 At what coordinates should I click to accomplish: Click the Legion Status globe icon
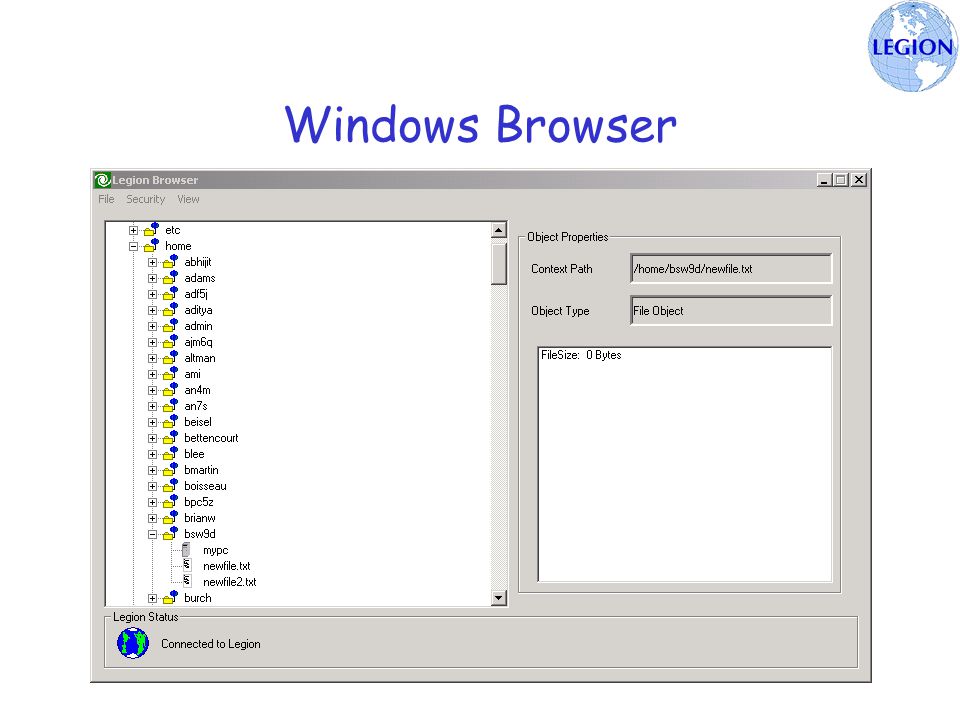(x=133, y=643)
